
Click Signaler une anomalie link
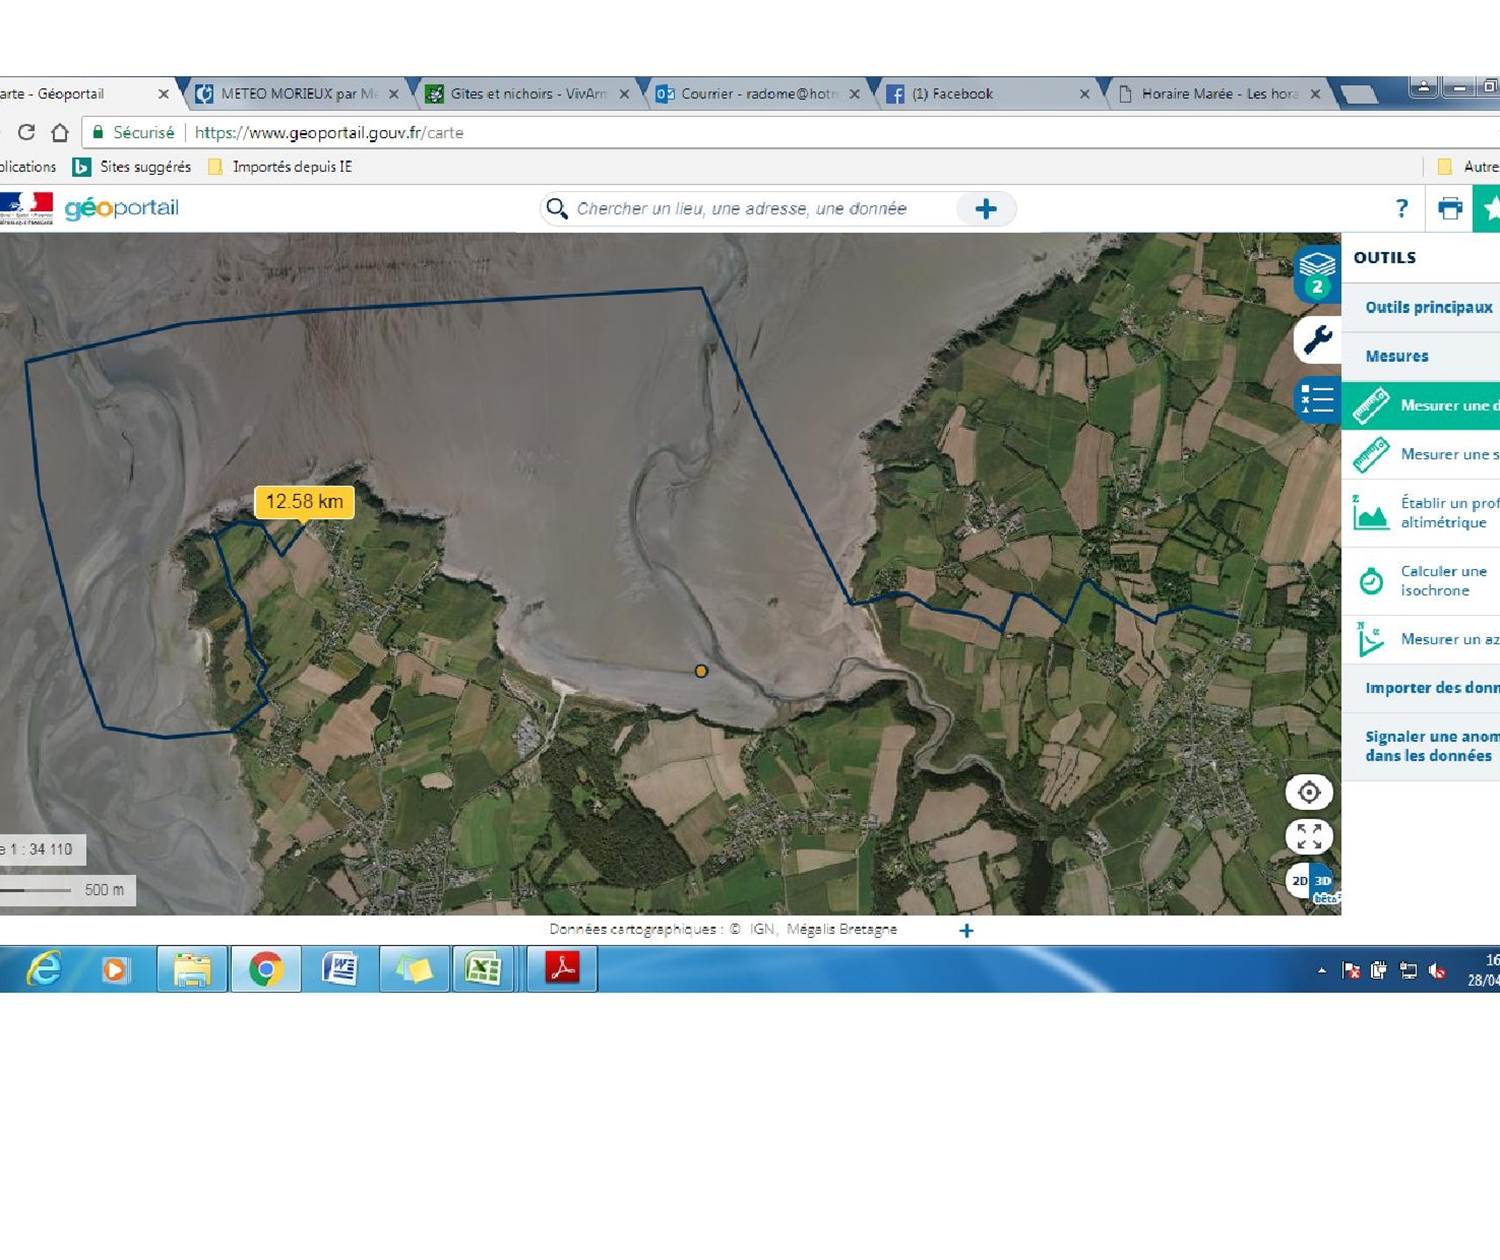point(1430,746)
